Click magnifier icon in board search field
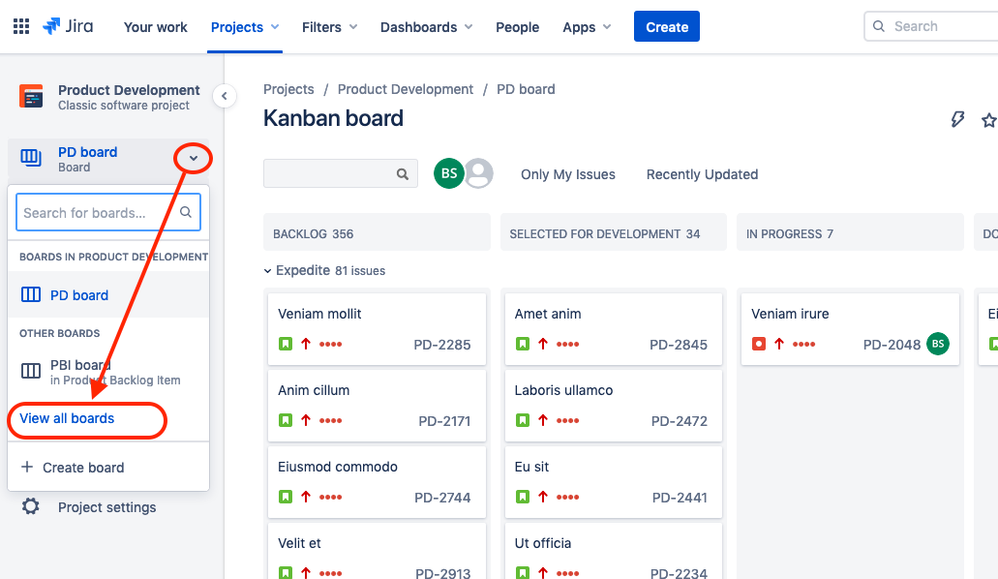The width and height of the screenshot is (998, 579). [x=186, y=213]
